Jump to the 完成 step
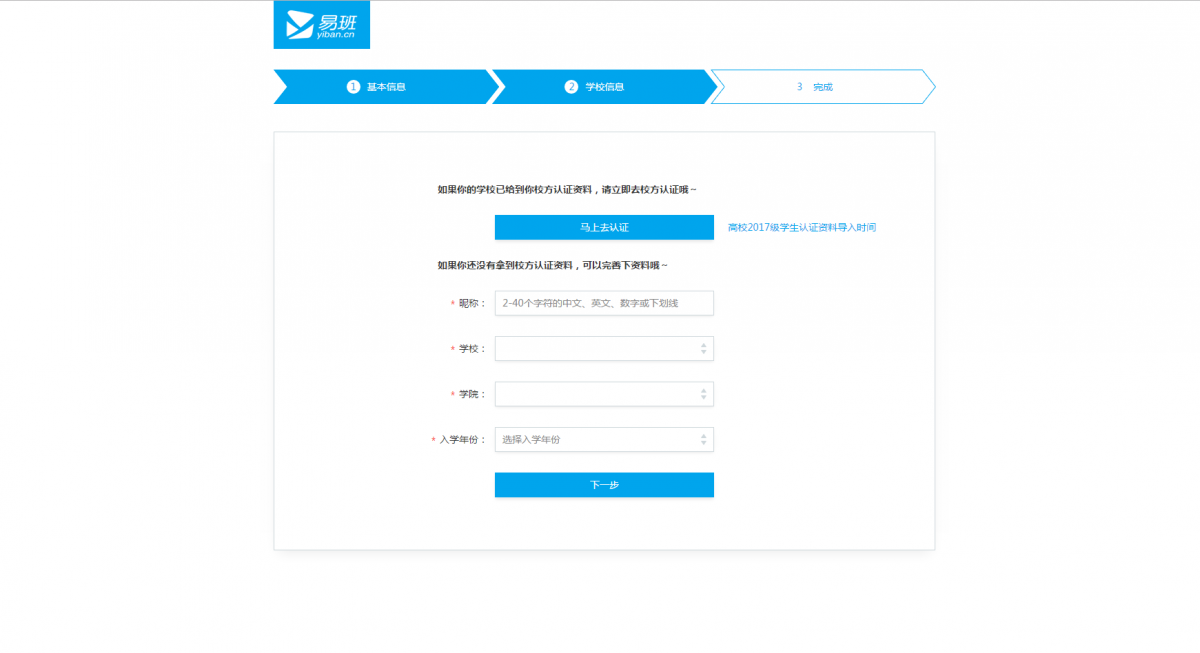Screen dimensions: 1200x653 [822, 87]
